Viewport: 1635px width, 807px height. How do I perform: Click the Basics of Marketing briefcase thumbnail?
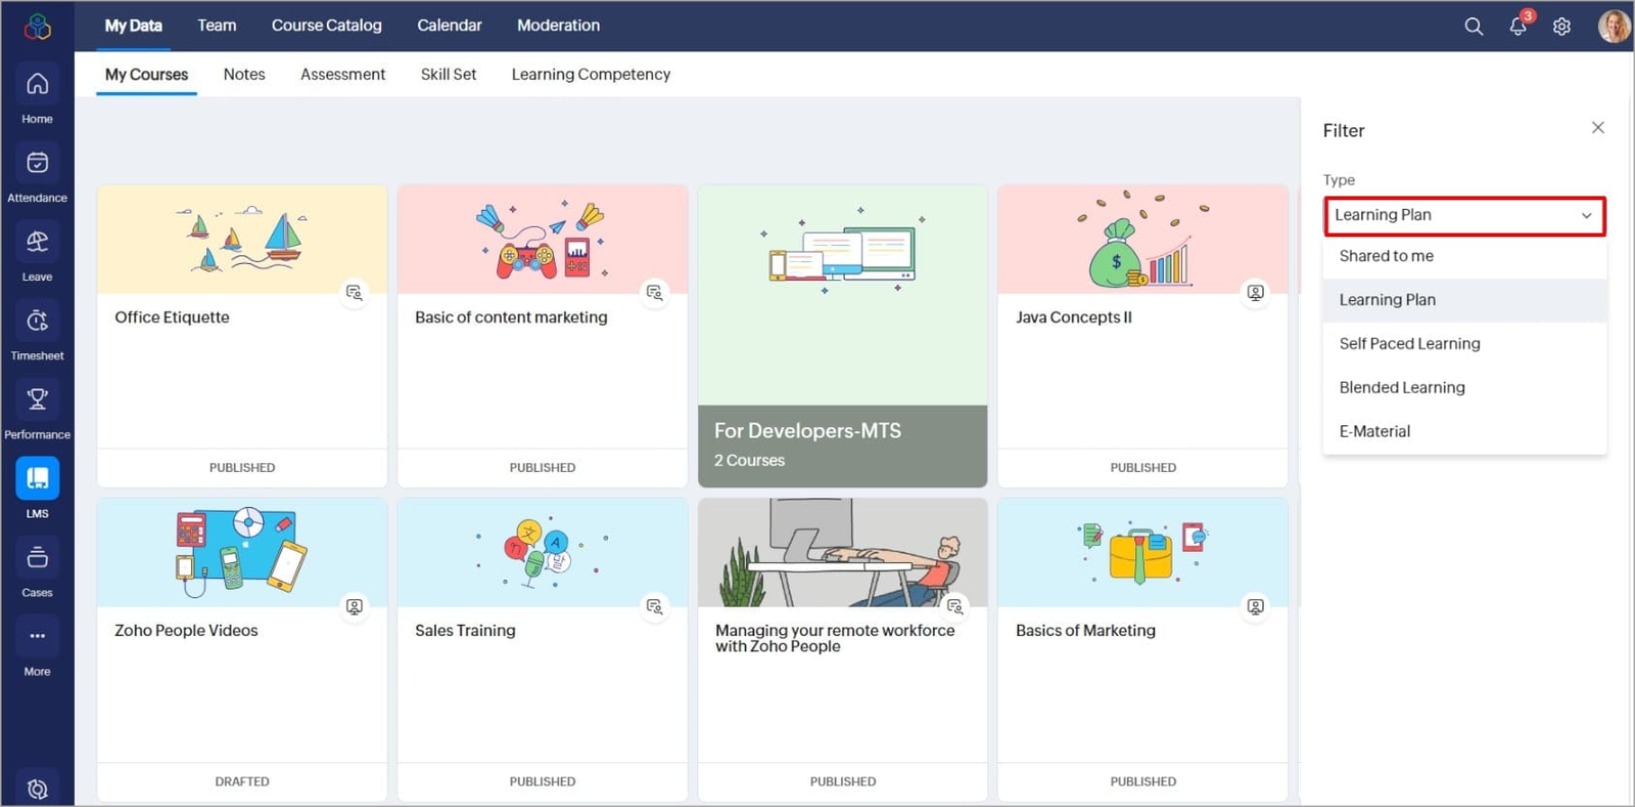pos(1143,553)
